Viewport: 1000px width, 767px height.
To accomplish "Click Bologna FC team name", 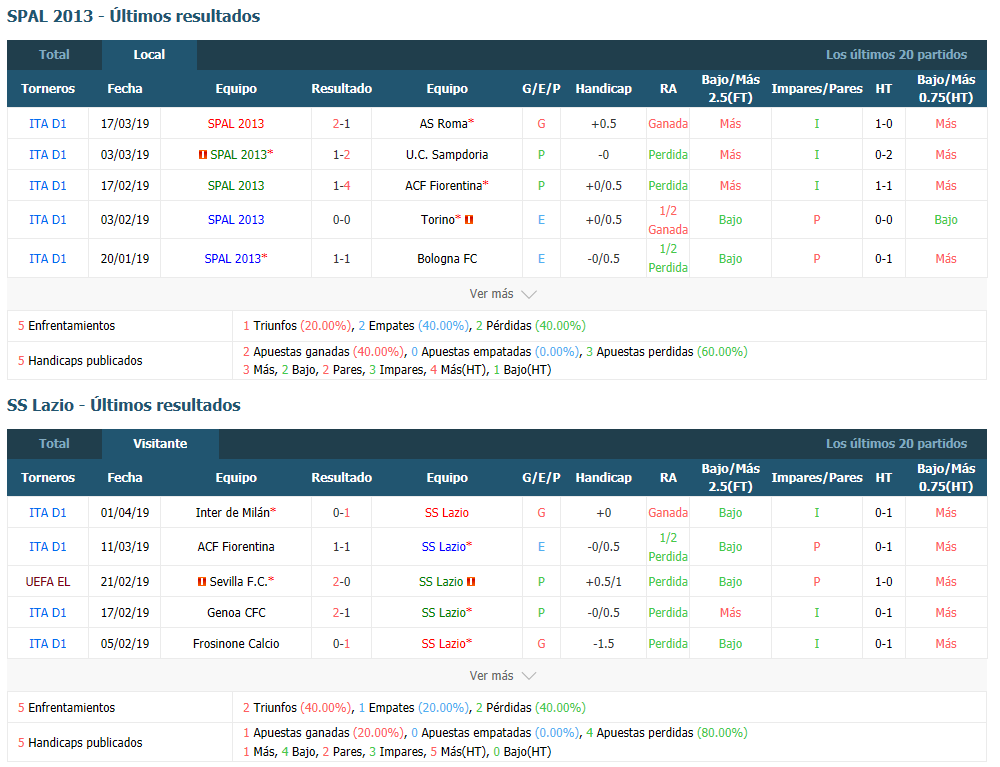I will click(447, 259).
